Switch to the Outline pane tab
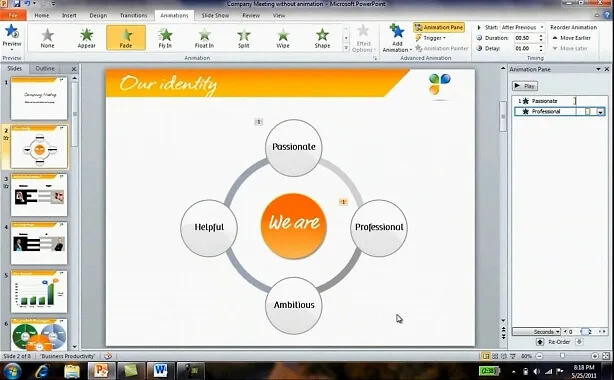The height and width of the screenshot is (380, 614). click(x=45, y=69)
